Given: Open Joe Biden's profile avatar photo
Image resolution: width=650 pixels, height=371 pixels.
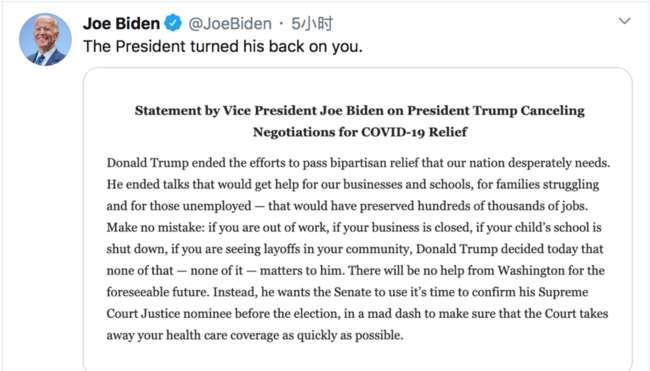Looking at the screenshot, I should pyautogui.click(x=45, y=39).
